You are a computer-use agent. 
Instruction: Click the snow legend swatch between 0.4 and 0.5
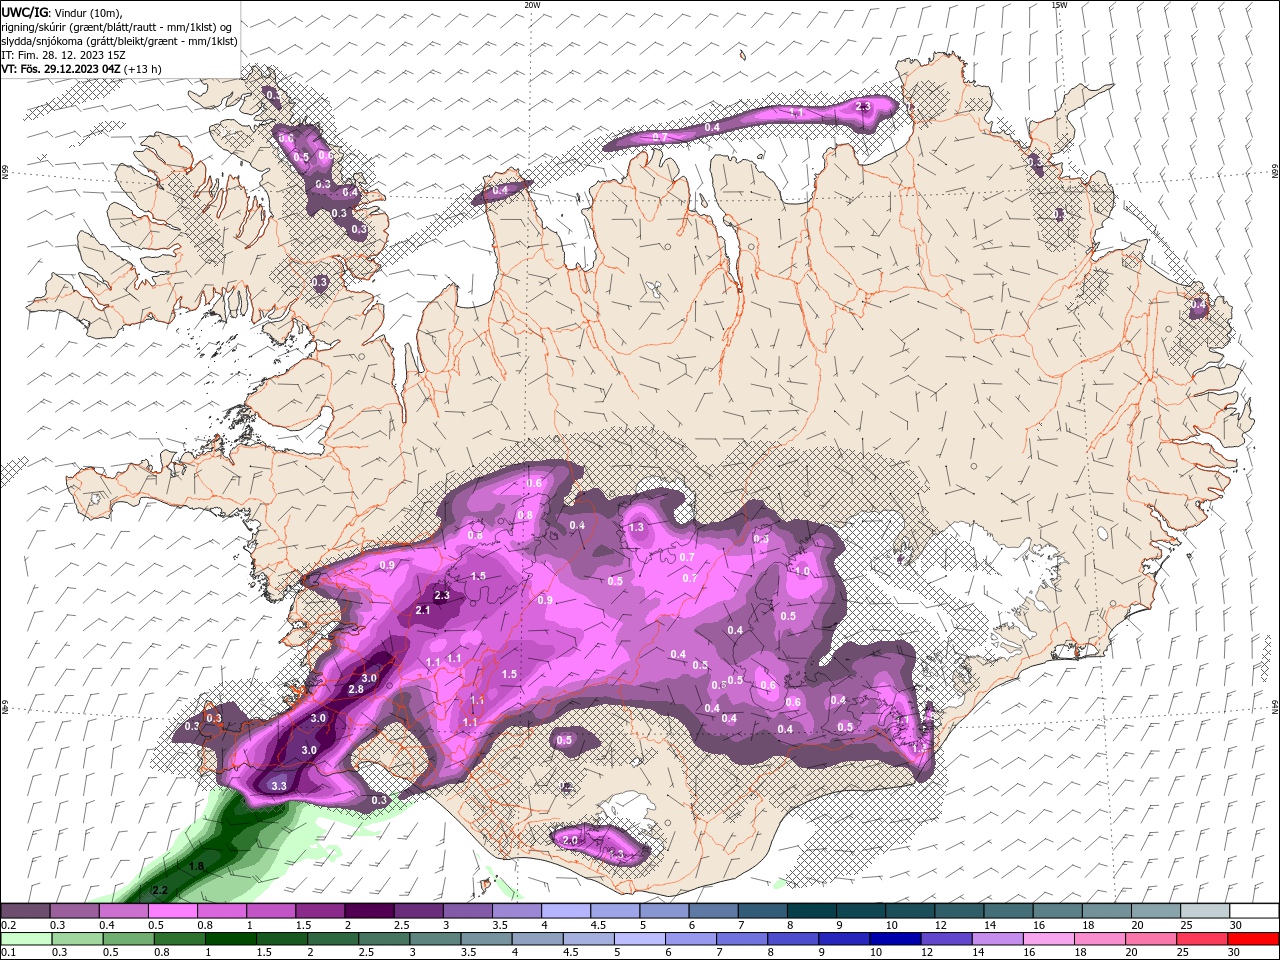(x=123, y=910)
